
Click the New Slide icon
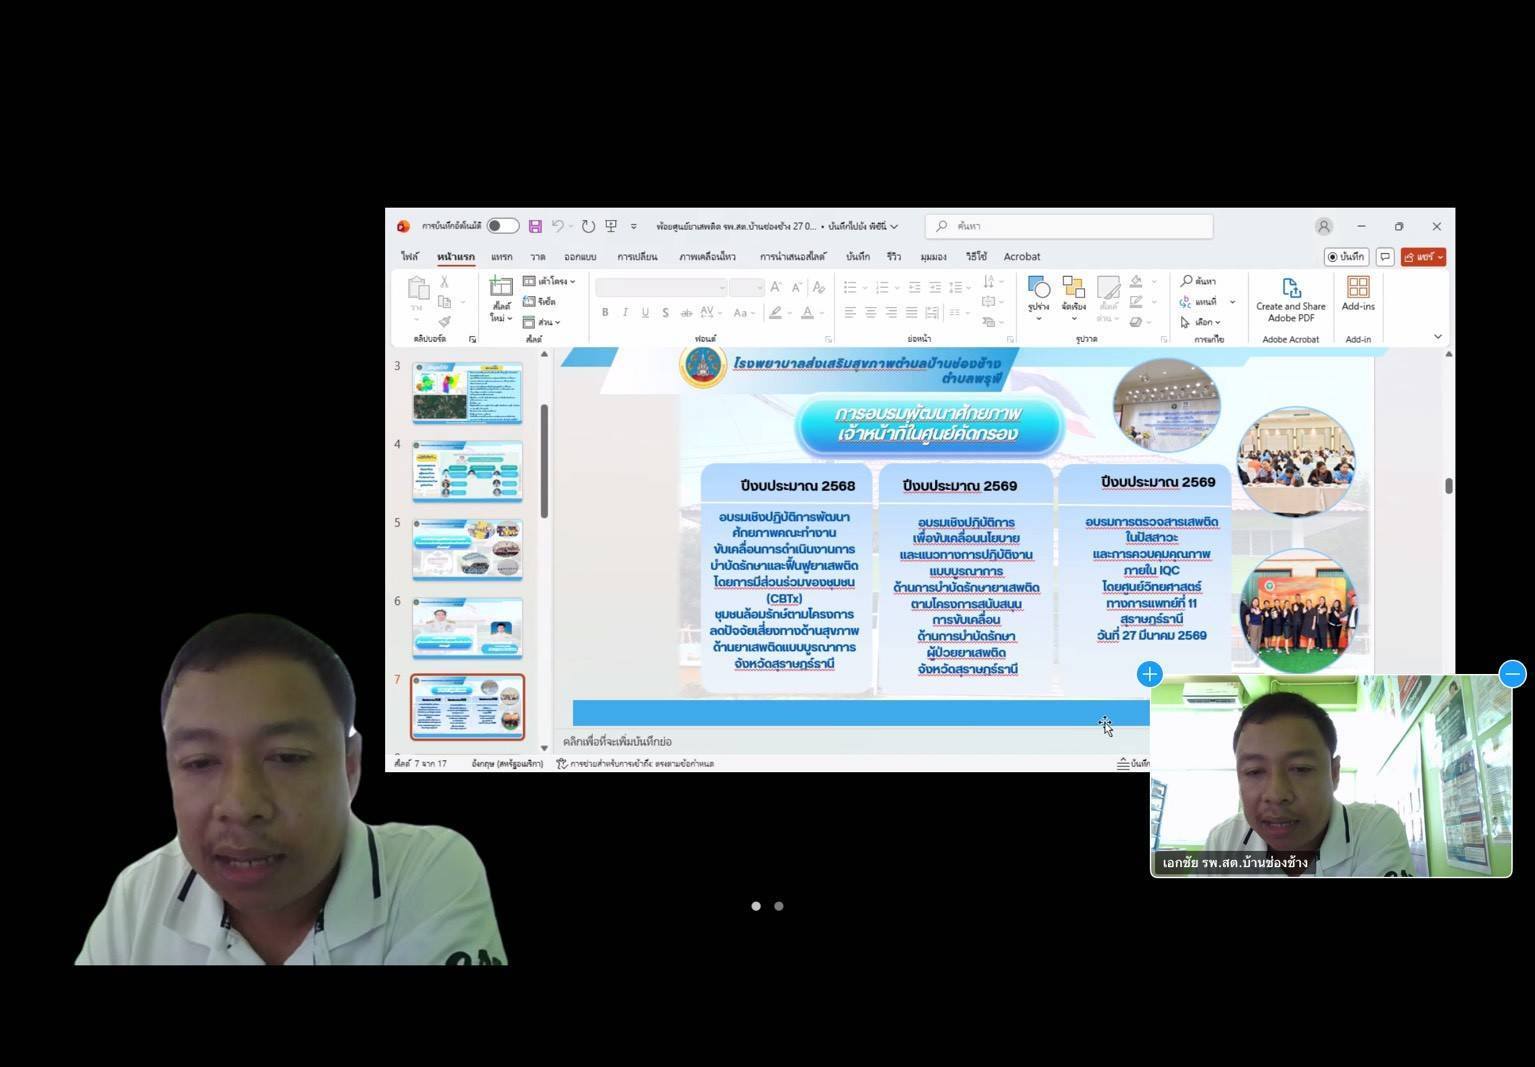click(500, 288)
